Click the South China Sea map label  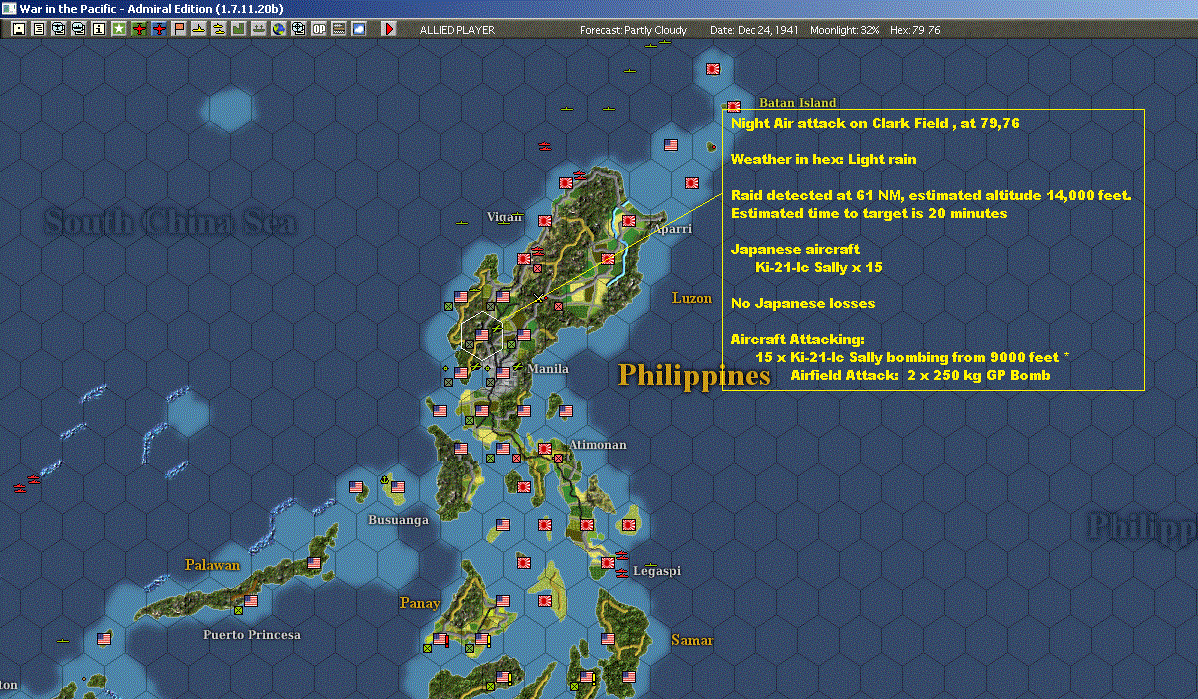click(x=170, y=222)
